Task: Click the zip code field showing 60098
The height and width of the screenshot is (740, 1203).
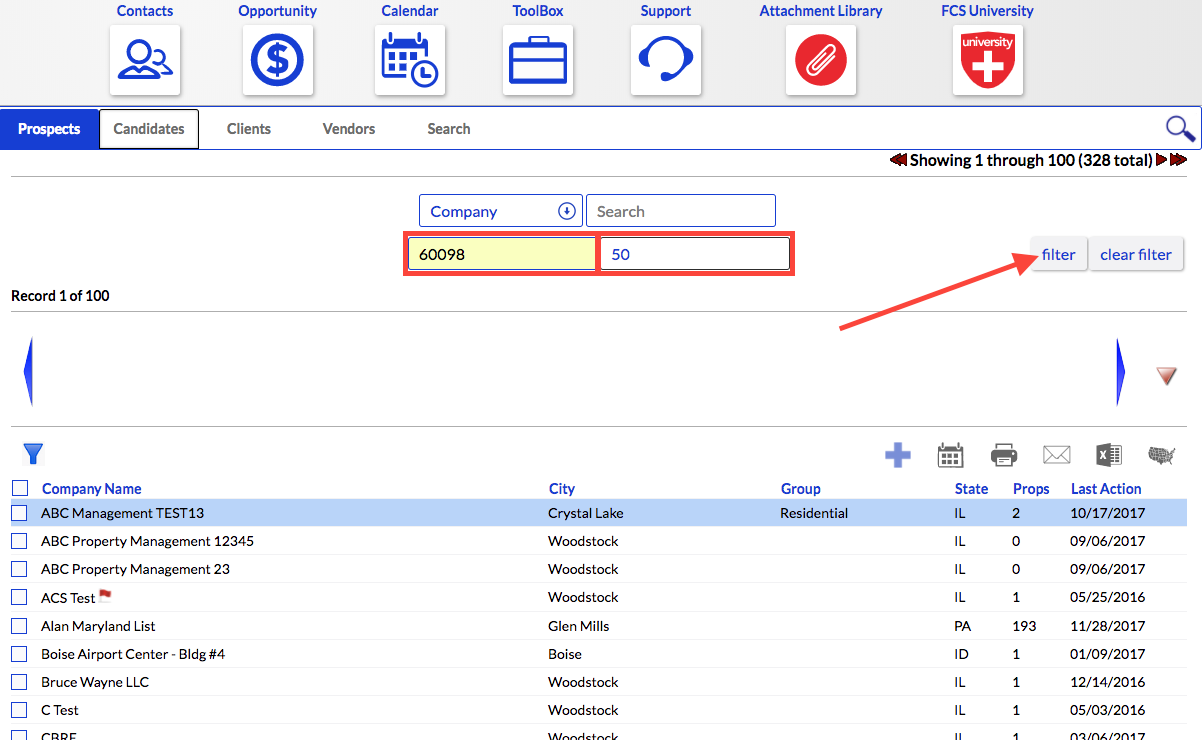Action: [x=502, y=254]
